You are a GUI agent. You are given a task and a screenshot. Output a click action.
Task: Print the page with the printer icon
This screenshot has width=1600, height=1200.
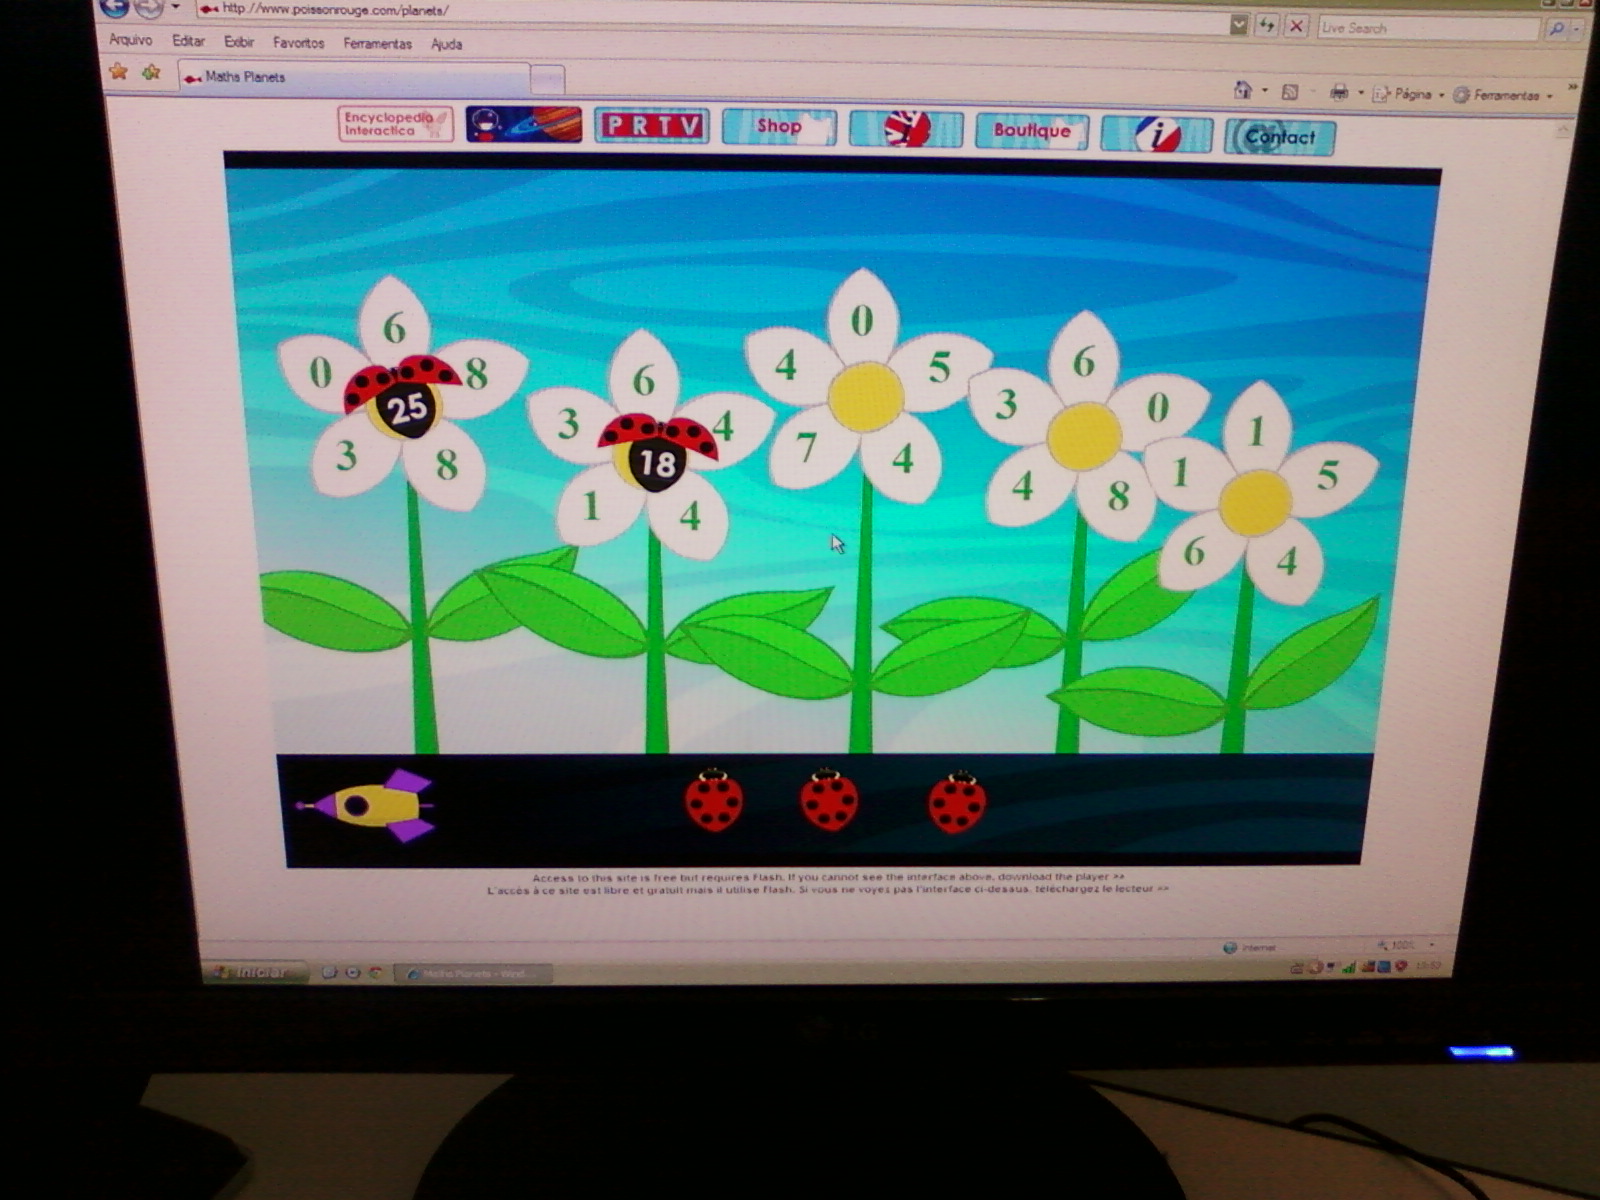click(1339, 93)
